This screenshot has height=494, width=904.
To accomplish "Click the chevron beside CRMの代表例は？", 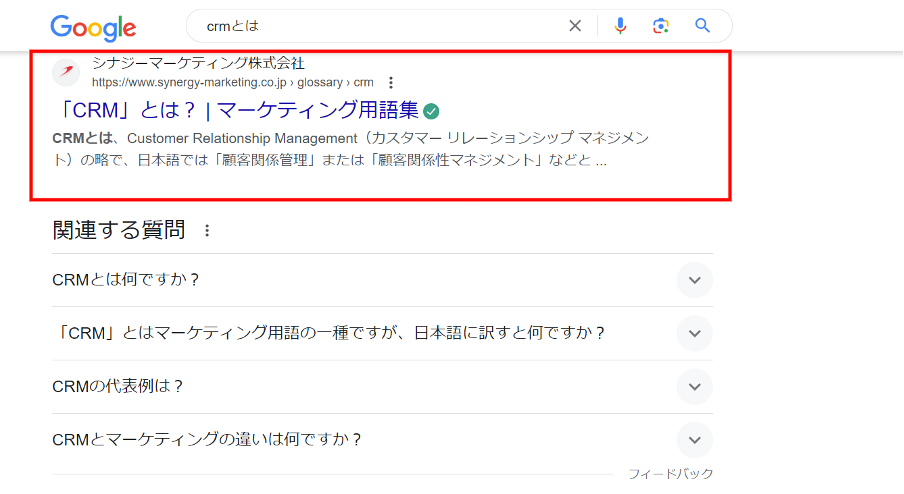I will [x=695, y=386].
